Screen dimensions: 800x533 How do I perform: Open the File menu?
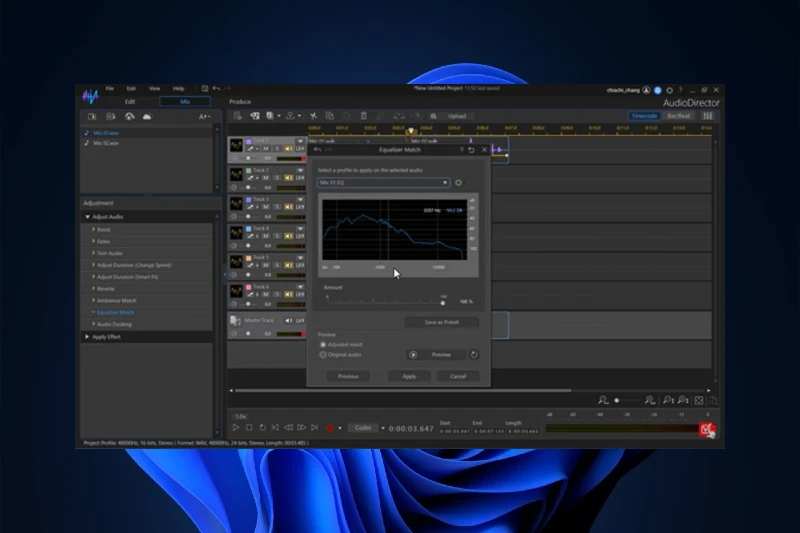click(110, 88)
